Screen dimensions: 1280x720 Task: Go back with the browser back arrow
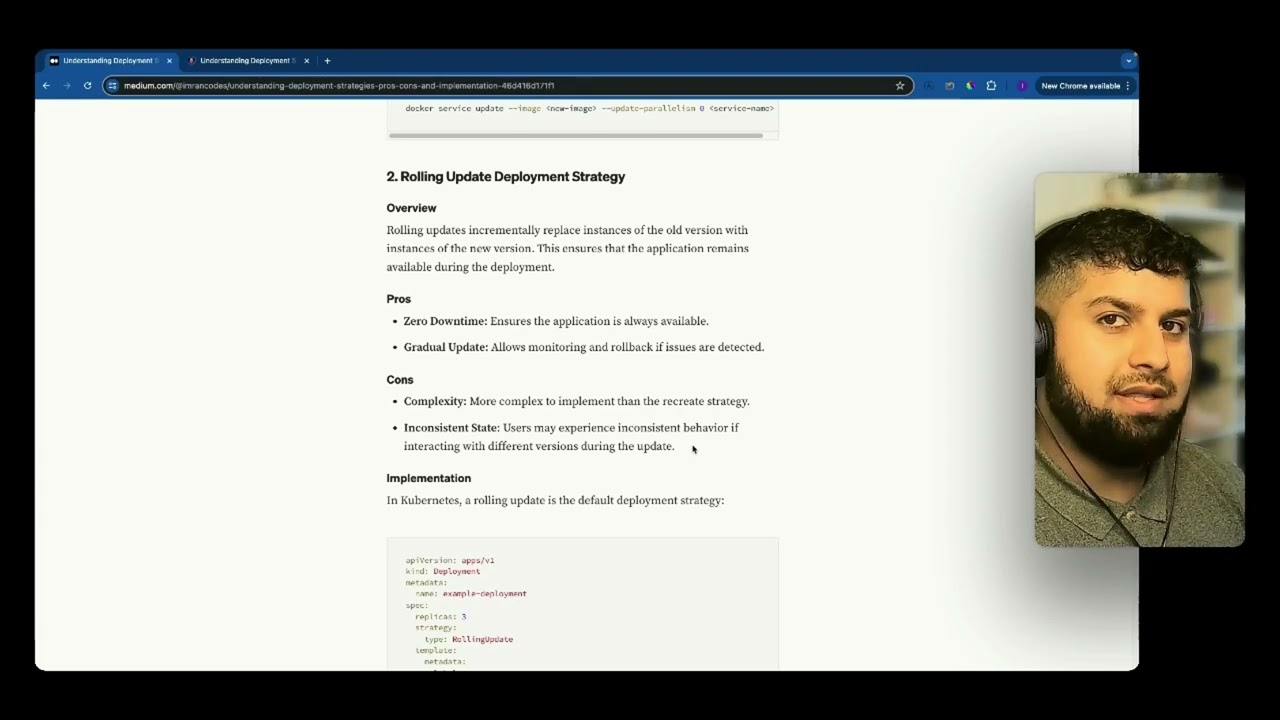coord(46,86)
